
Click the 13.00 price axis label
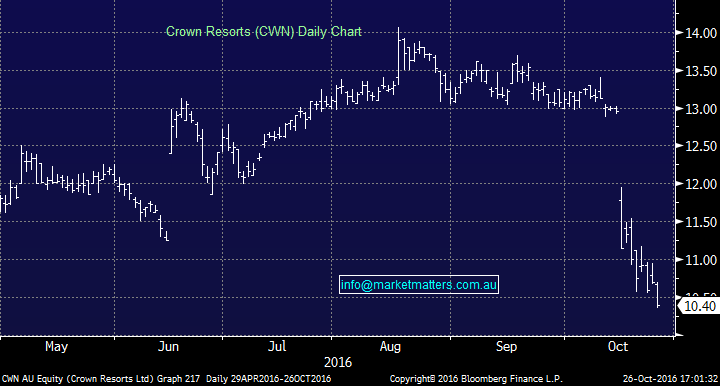tap(701, 109)
